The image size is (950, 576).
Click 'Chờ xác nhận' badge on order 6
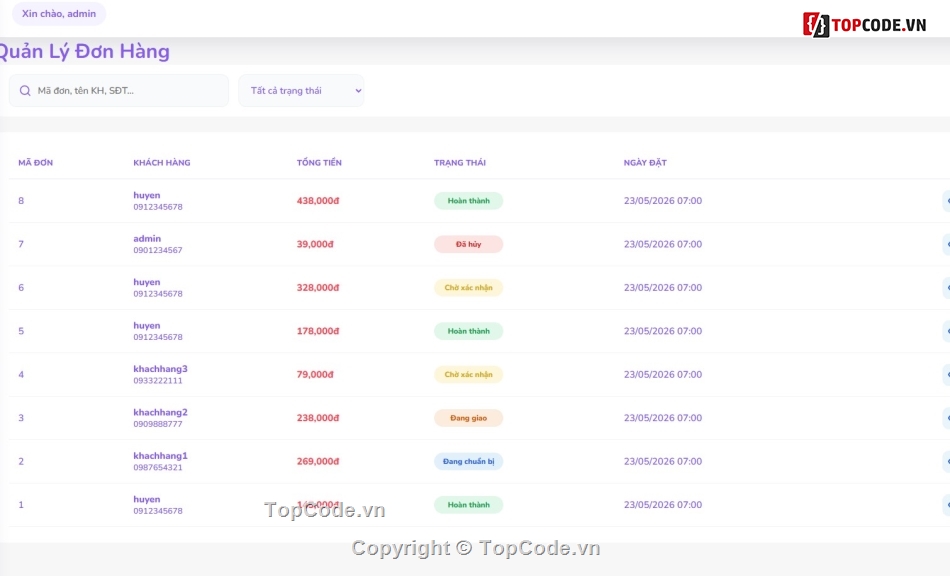point(468,288)
